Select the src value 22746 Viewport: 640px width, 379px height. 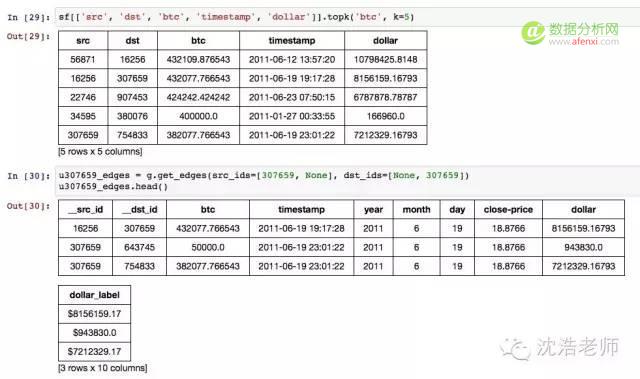click(x=83, y=98)
